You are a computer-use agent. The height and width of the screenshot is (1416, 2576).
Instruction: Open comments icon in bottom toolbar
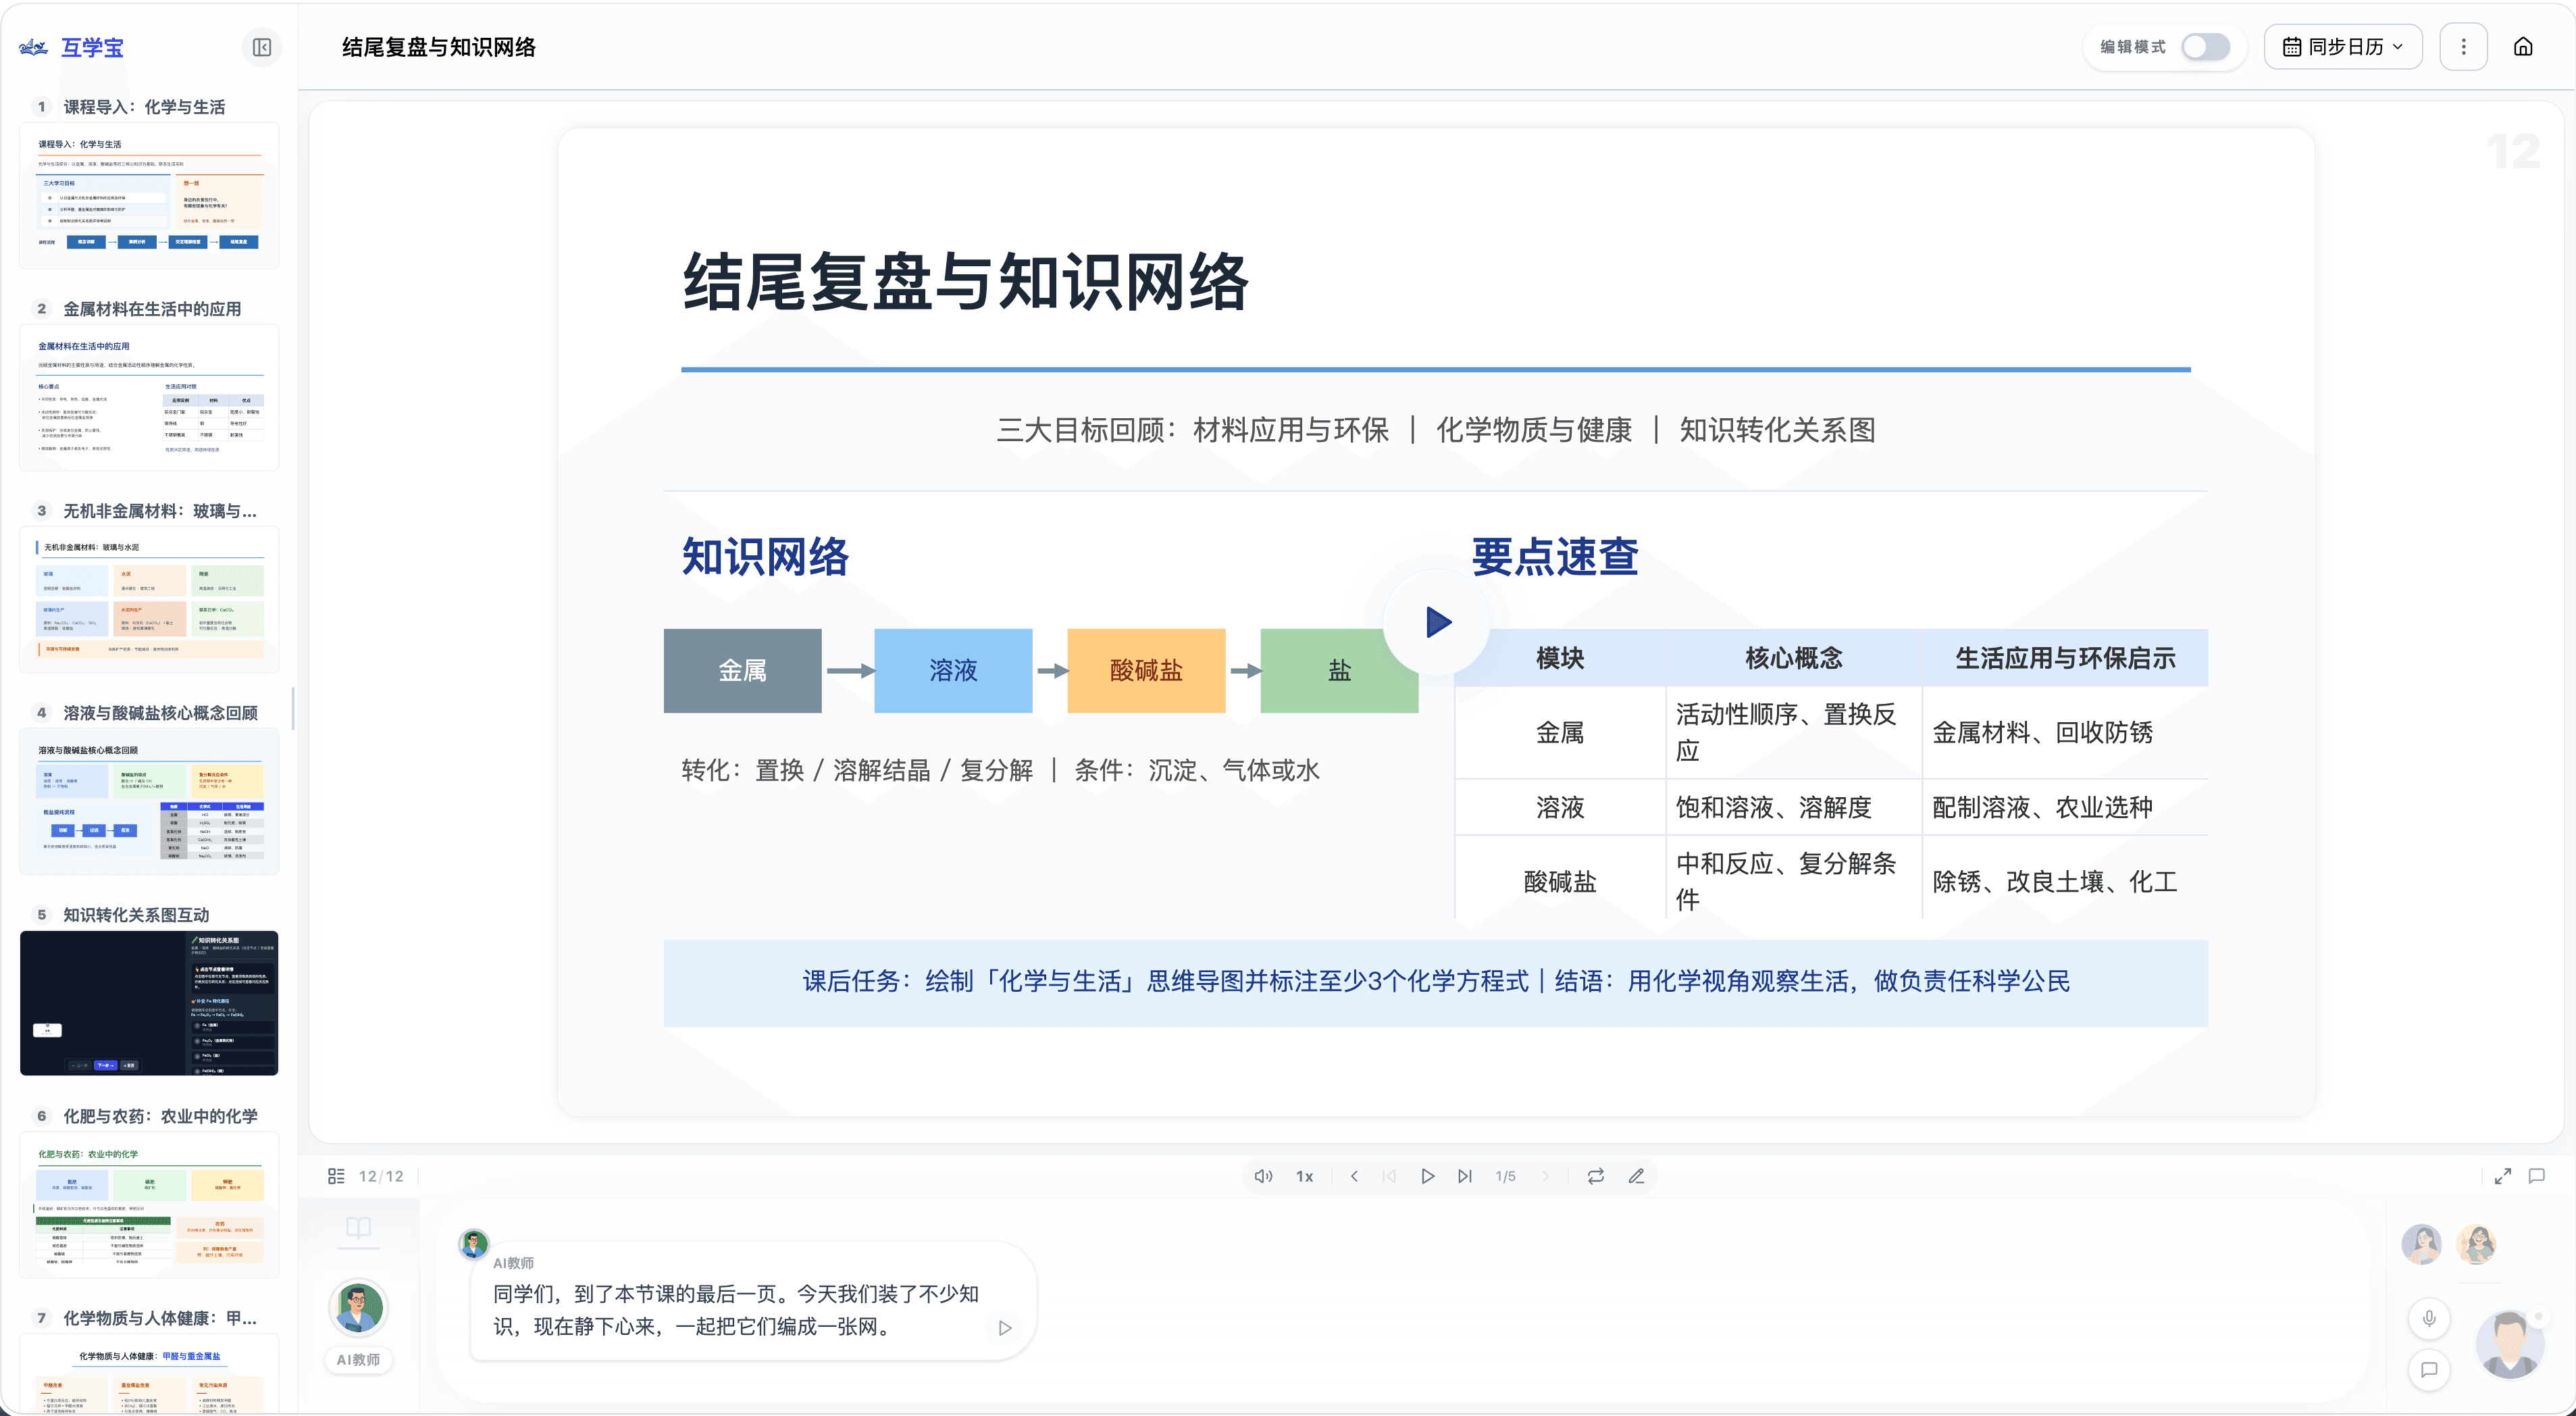pyautogui.click(x=2537, y=1176)
